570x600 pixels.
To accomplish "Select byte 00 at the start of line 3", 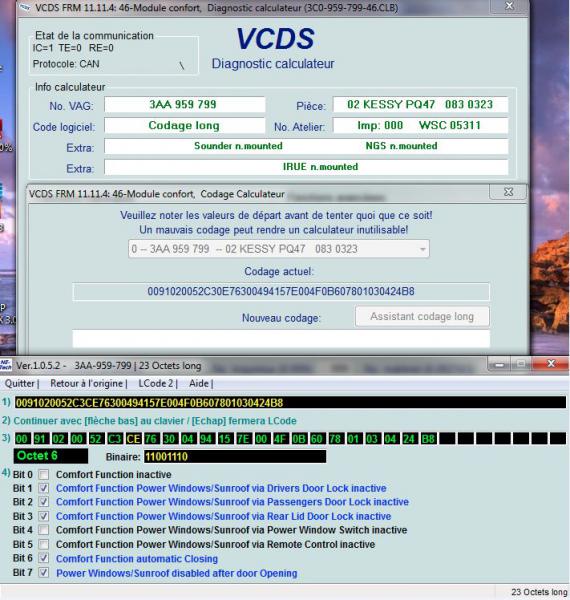I will coord(22,439).
